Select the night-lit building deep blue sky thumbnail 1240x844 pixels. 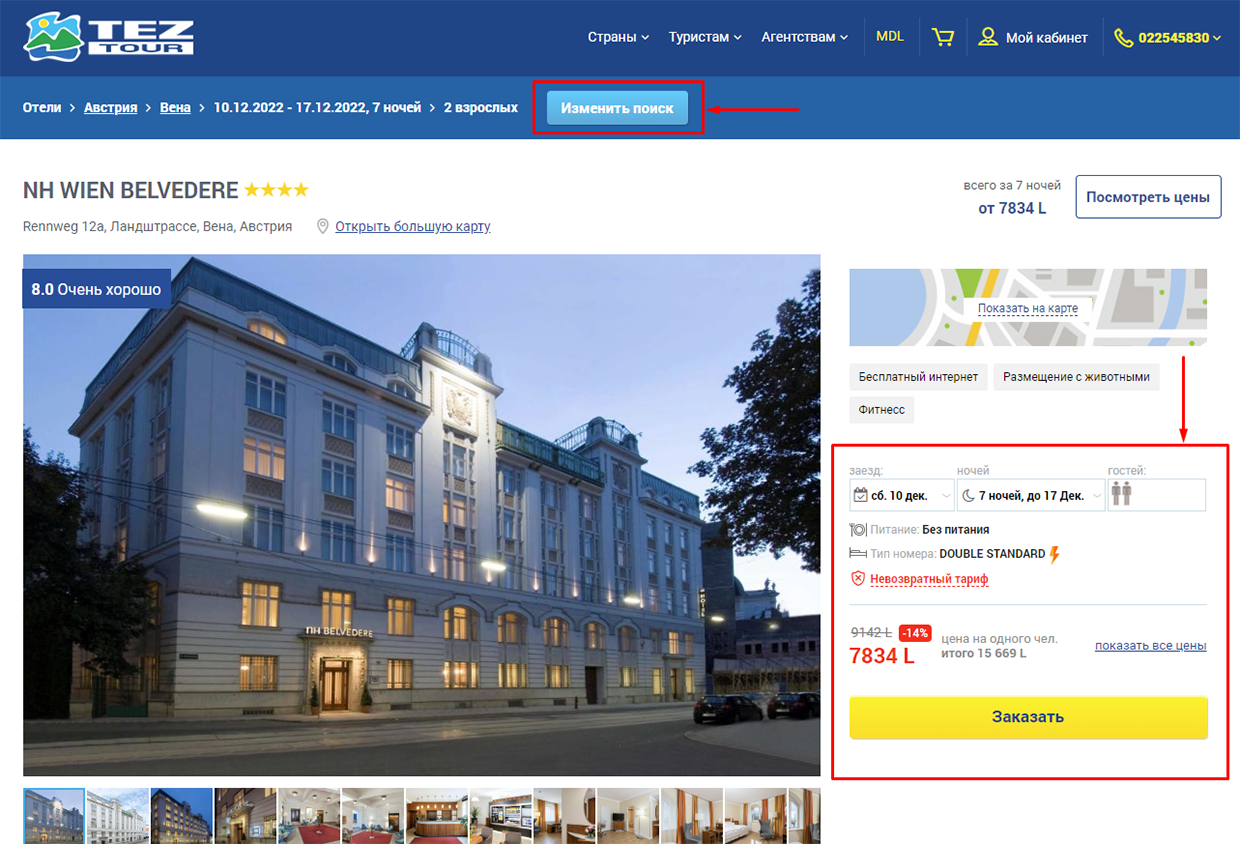pos(182,816)
